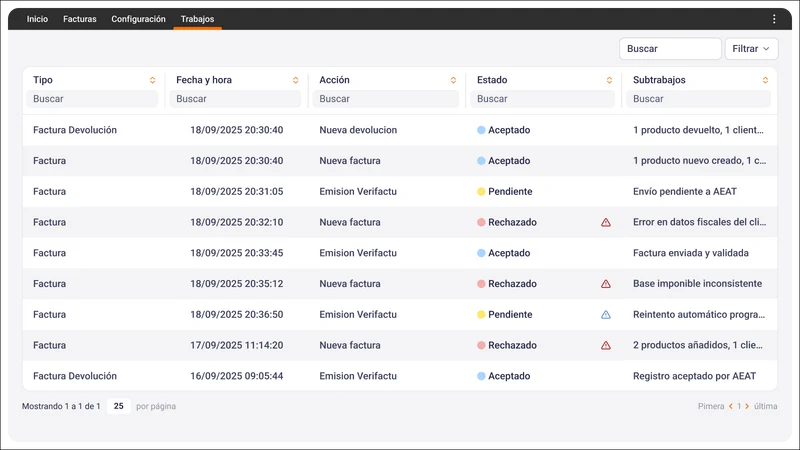Select 'Factura enviada y validada' cell
The height and width of the screenshot is (450, 800).
click(691, 253)
